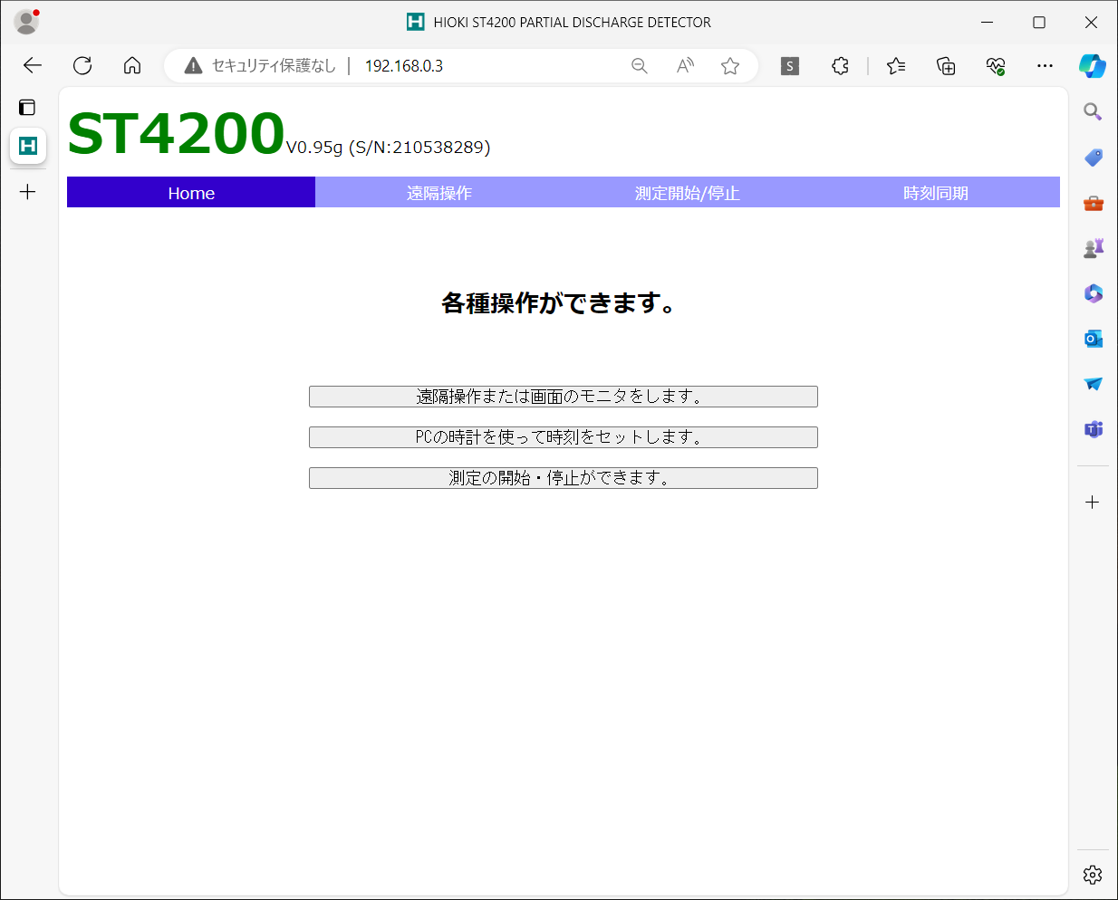Viewport: 1118px width, 900px height.
Task: Customize sidebar with plus icon
Action: pos(1092,502)
